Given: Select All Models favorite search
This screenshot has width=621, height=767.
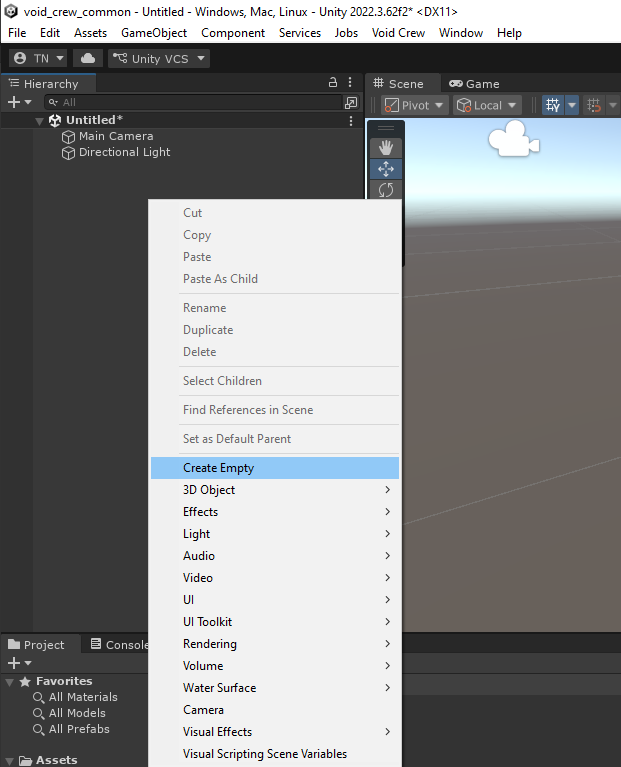Looking at the screenshot, I should click(x=69, y=713).
